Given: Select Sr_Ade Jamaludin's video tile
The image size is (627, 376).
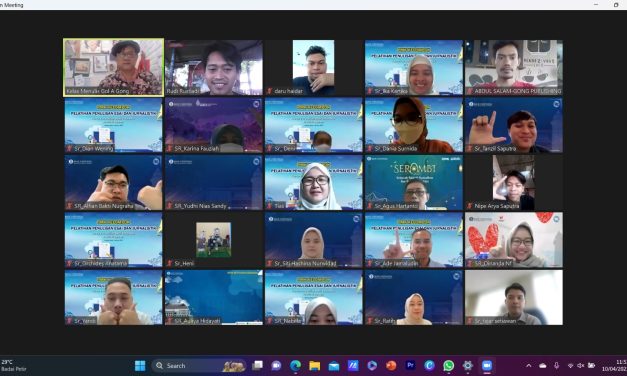Looking at the screenshot, I should click(414, 240).
